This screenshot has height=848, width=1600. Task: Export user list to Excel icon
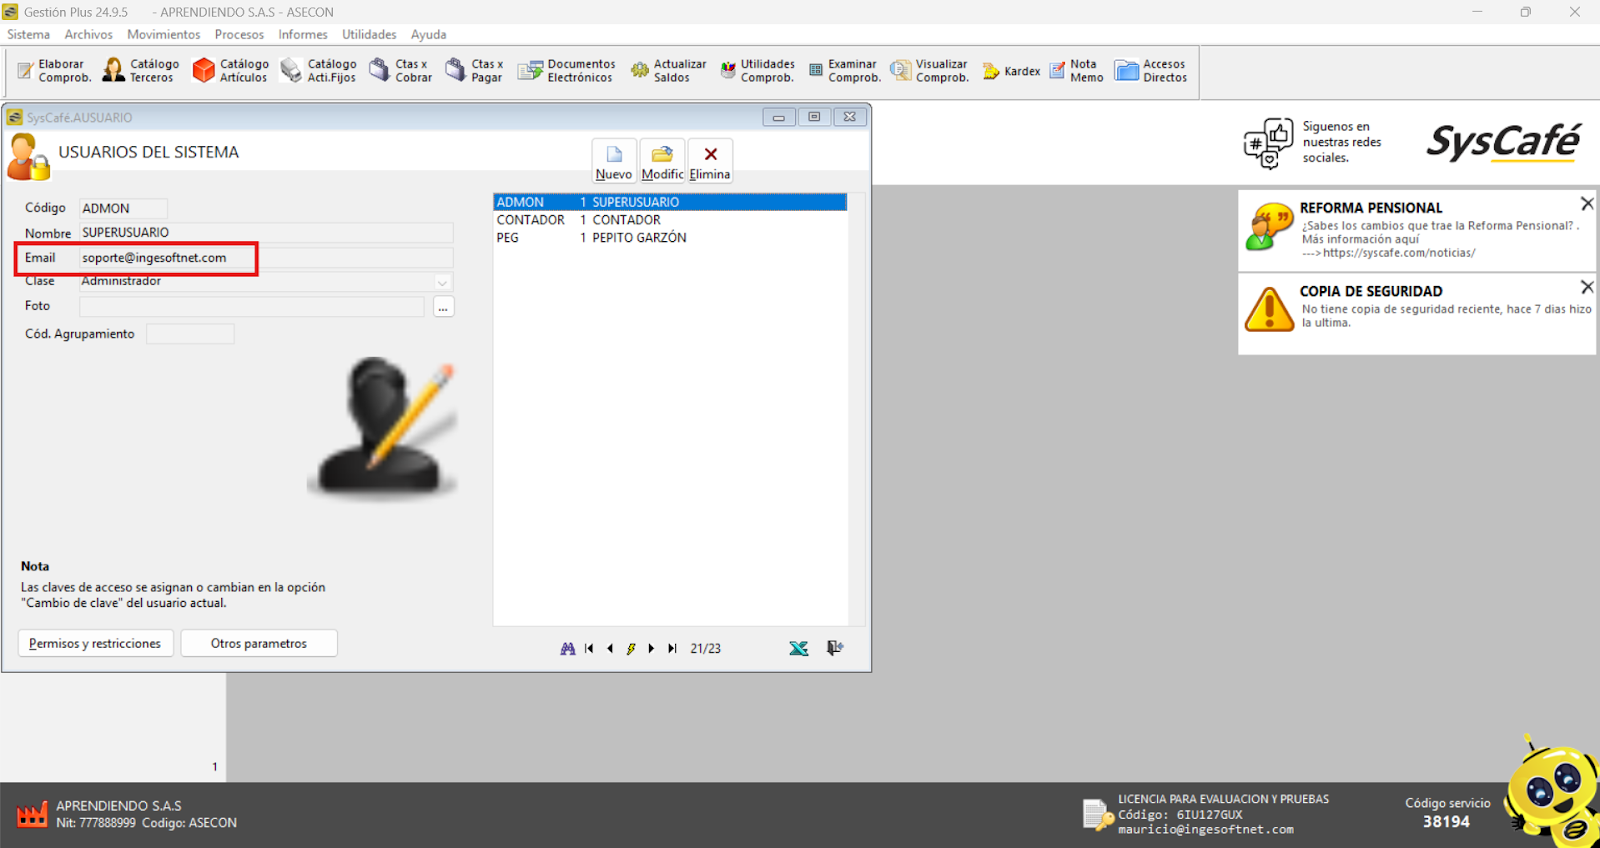pyautogui.click(x=798, y=649)
